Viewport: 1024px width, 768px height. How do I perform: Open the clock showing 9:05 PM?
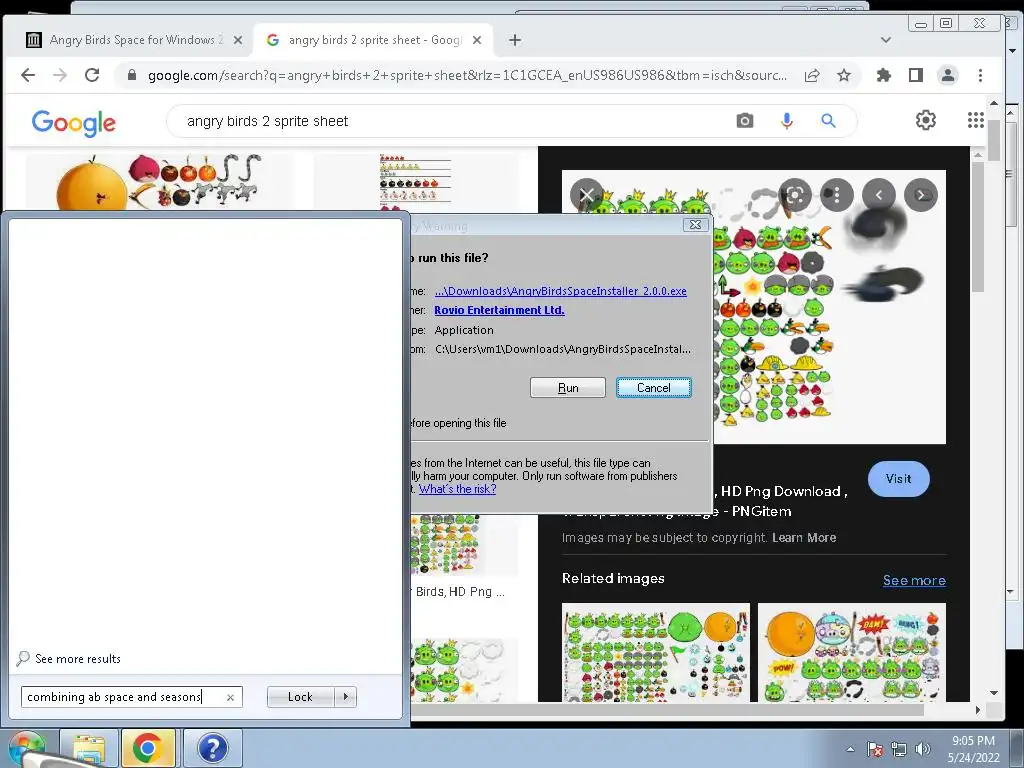coord(973,749)
